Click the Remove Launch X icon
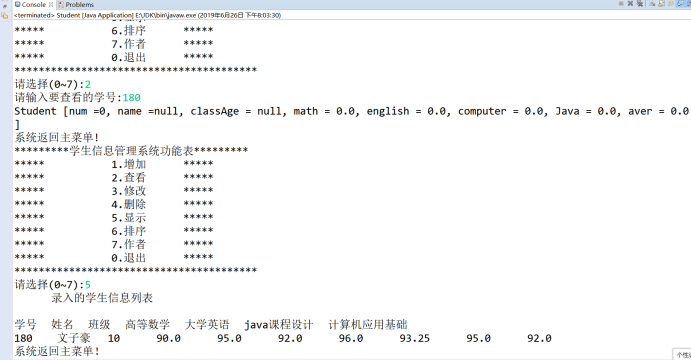691x361 pixels. click(x=630, y=4)
